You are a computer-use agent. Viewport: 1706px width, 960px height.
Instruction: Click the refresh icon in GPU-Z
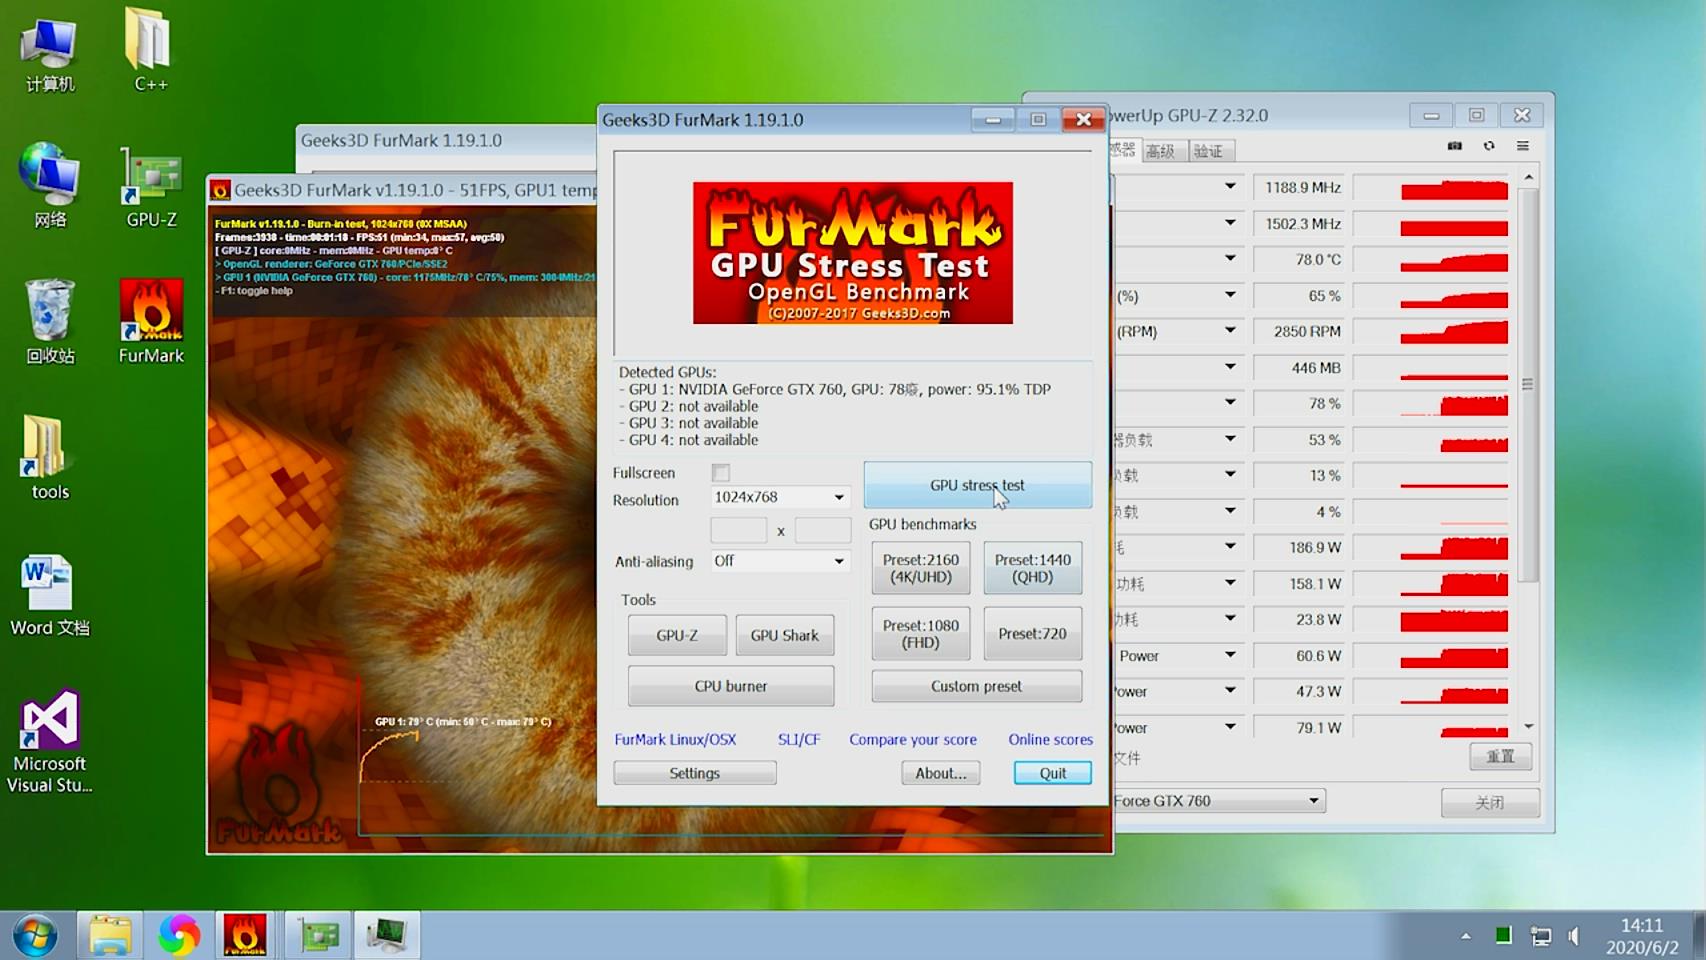pos(1489,146)
